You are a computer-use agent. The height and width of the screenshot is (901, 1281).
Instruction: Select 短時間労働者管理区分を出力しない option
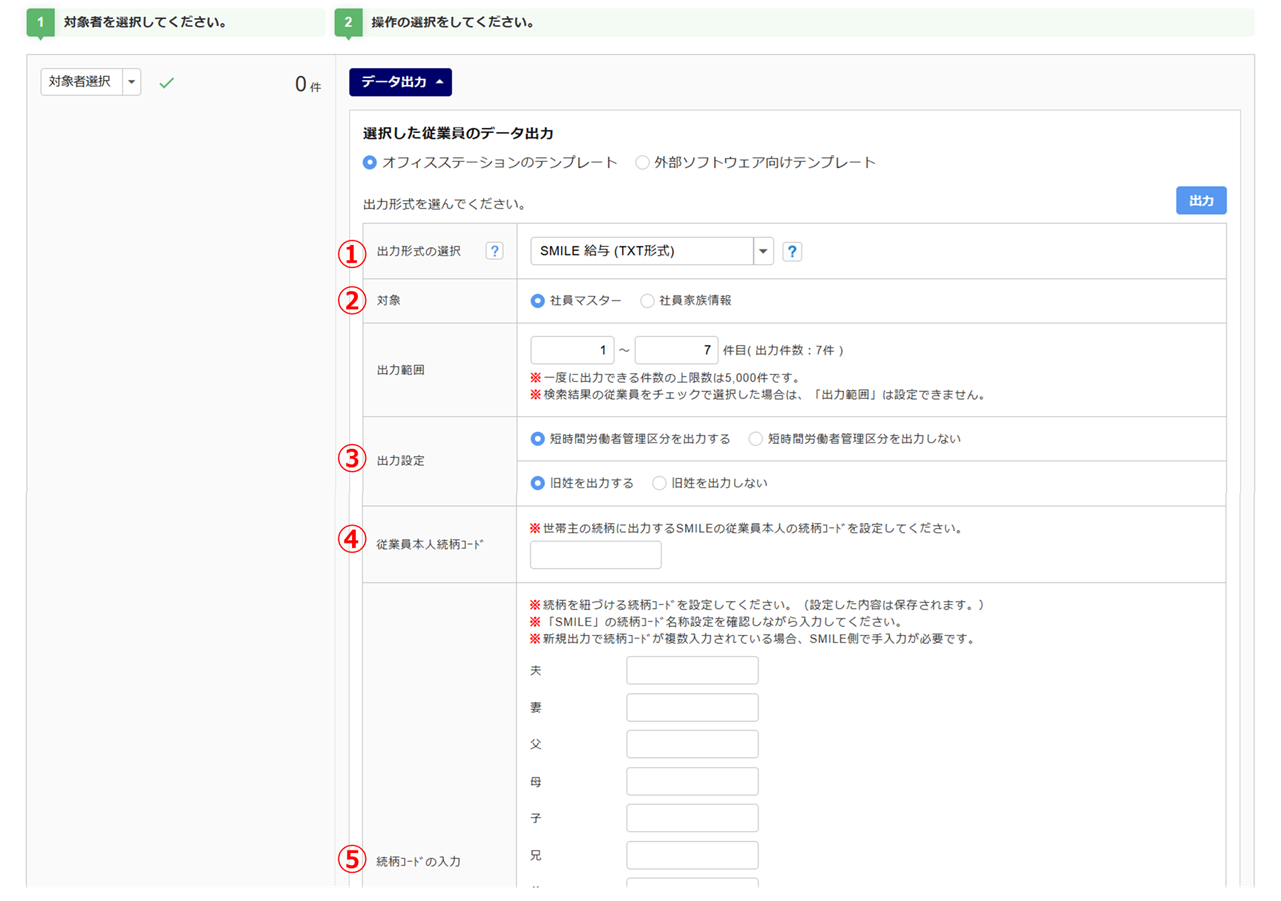[x=756, y=438]
